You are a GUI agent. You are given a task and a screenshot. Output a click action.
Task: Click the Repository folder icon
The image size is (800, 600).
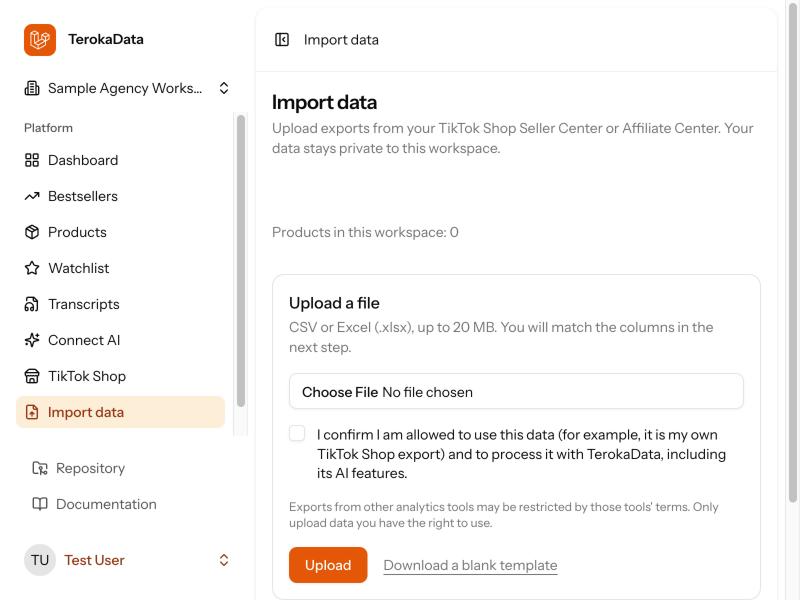tap(40, 468)
